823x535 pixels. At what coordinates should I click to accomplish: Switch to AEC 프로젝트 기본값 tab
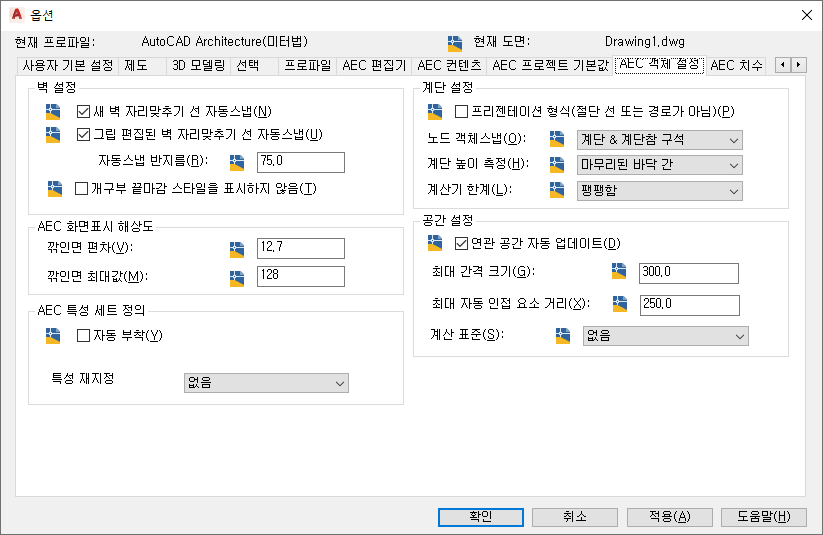pos(550,66)
